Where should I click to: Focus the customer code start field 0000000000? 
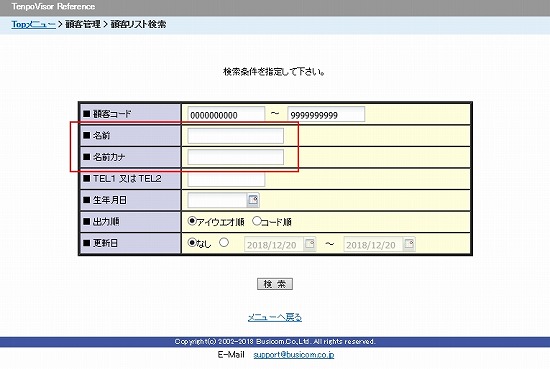tap(226, 115)
